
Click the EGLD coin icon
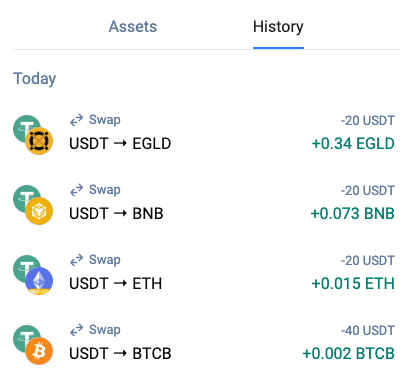[39, 141]
